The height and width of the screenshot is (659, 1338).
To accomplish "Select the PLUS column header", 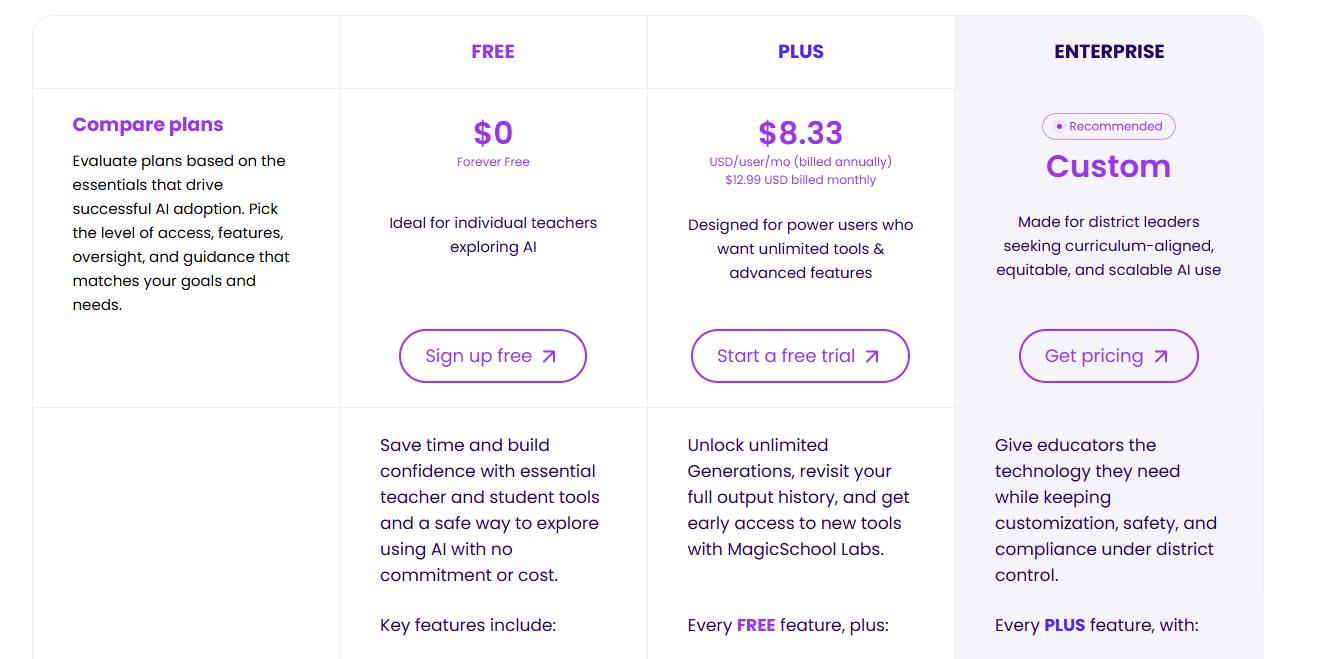I will point(800,51).
